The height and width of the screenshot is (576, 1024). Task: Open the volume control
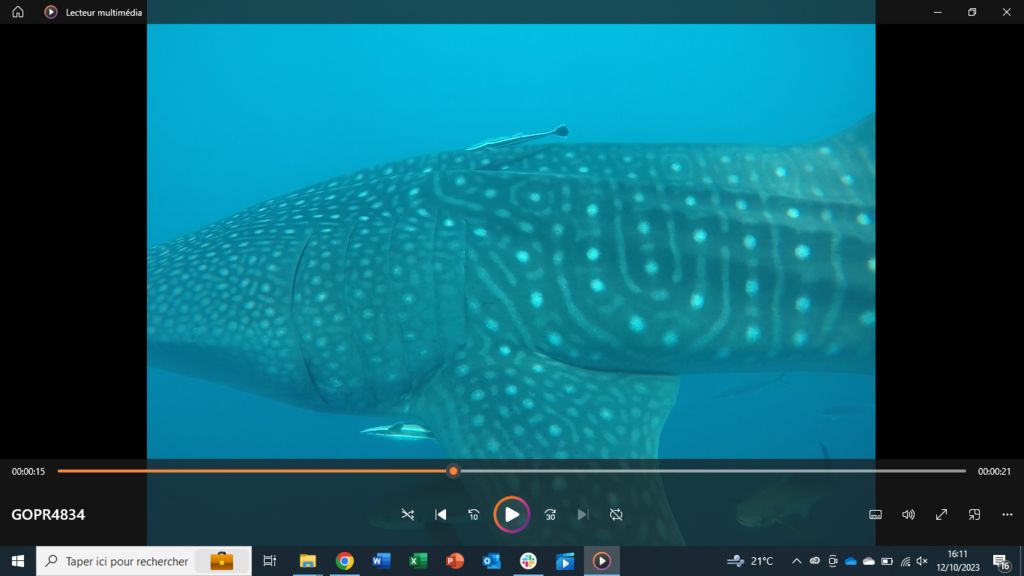[x=908, y=514]
